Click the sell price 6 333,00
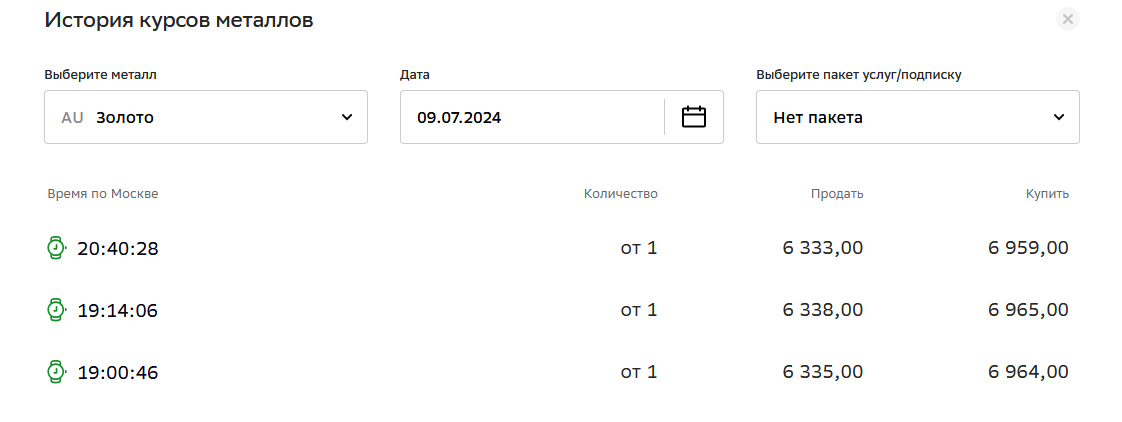 coord(823,248)
